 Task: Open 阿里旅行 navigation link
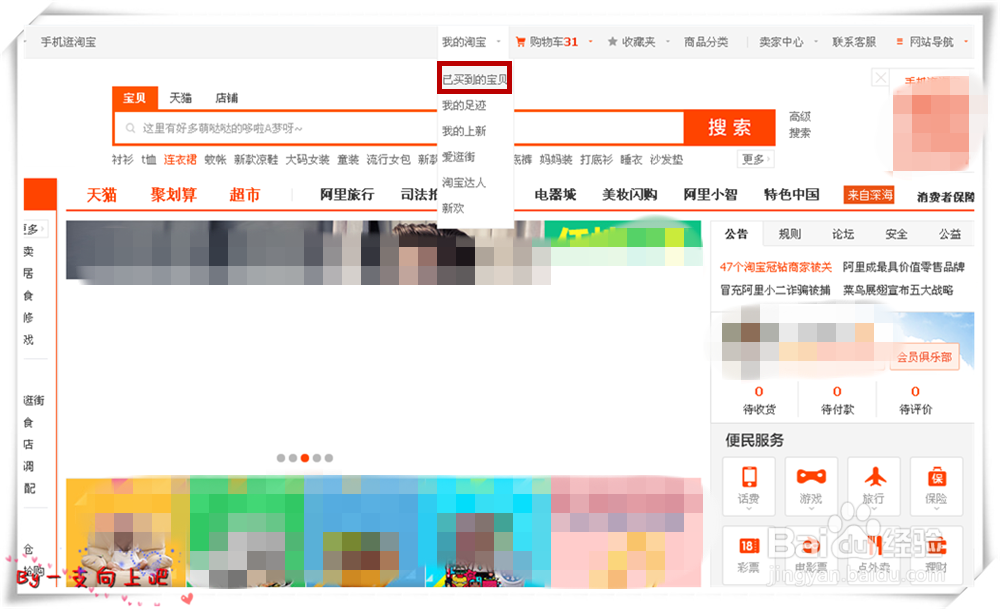point(347,194)
